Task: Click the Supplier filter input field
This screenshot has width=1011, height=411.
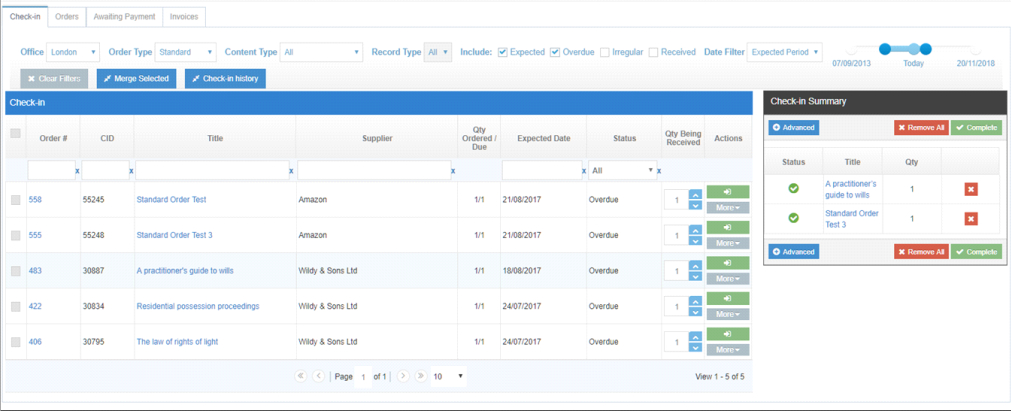Action: click(x=374, y=170)
